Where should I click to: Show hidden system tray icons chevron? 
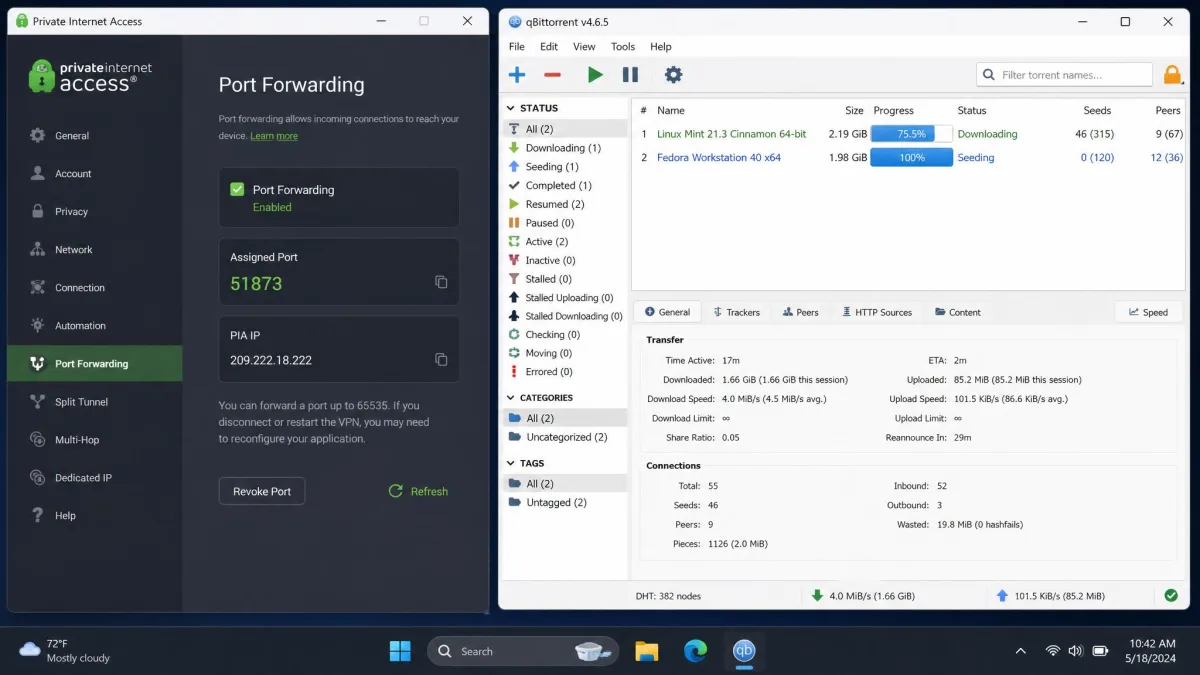(1020, 651)
